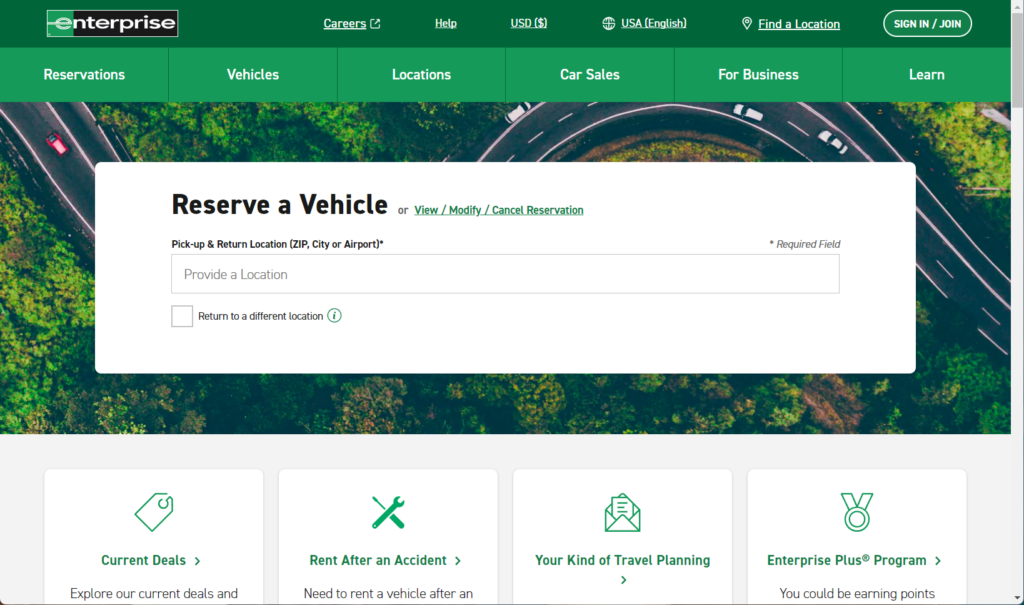
Task: Click the map pin icon beside Find a Location
Action: tap(747, 24)
